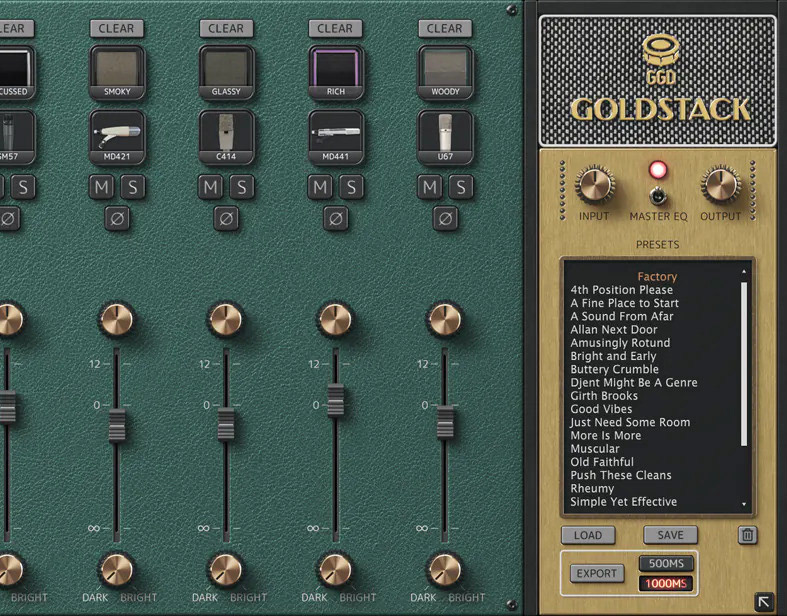Click the GGD Goldstack logo
This screenshot has height=616, width=787.
(660, 79)
